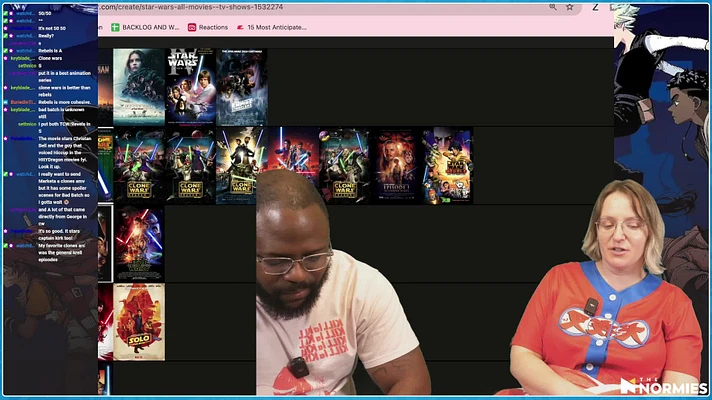Select the red Clone Wars final season poster
This screenshot has width=712, height=400.
pyautogui.click(x=293, y=152)
